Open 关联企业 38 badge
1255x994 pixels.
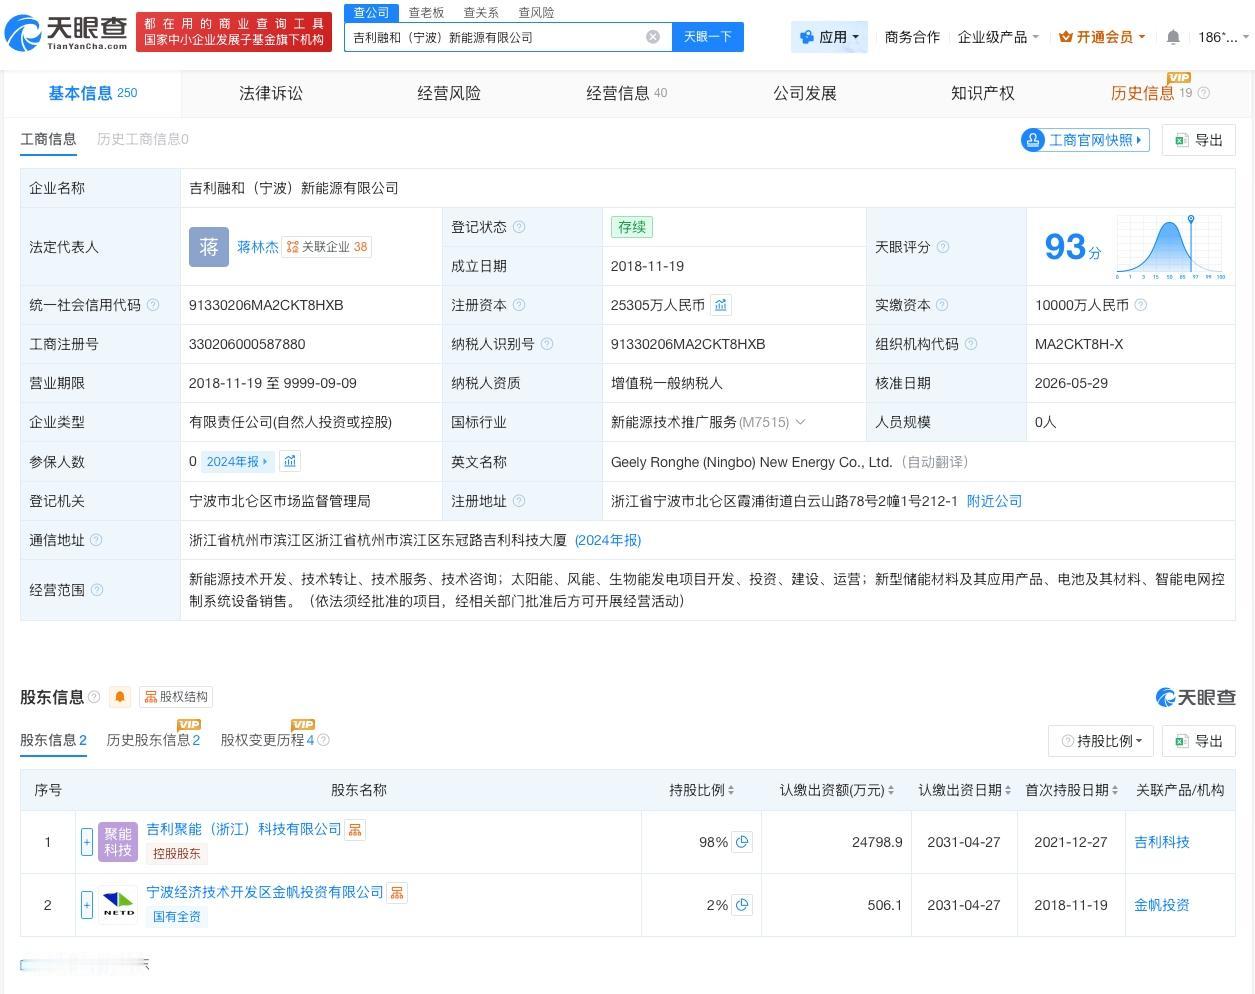pyautogui.click(x=327, y=247)
